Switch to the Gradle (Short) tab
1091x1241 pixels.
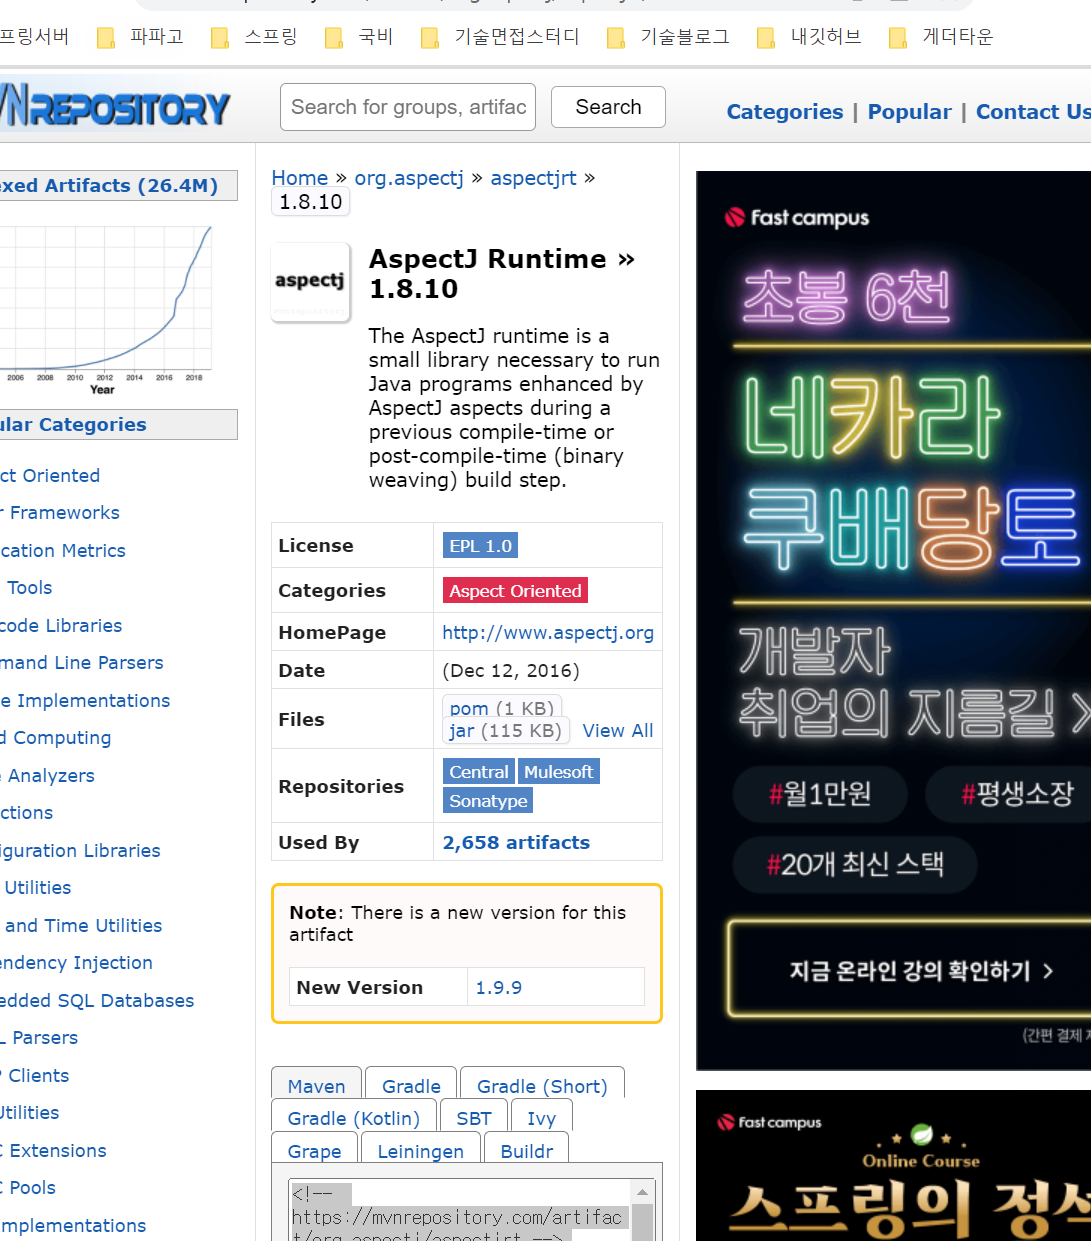(x=542, y=1086)
